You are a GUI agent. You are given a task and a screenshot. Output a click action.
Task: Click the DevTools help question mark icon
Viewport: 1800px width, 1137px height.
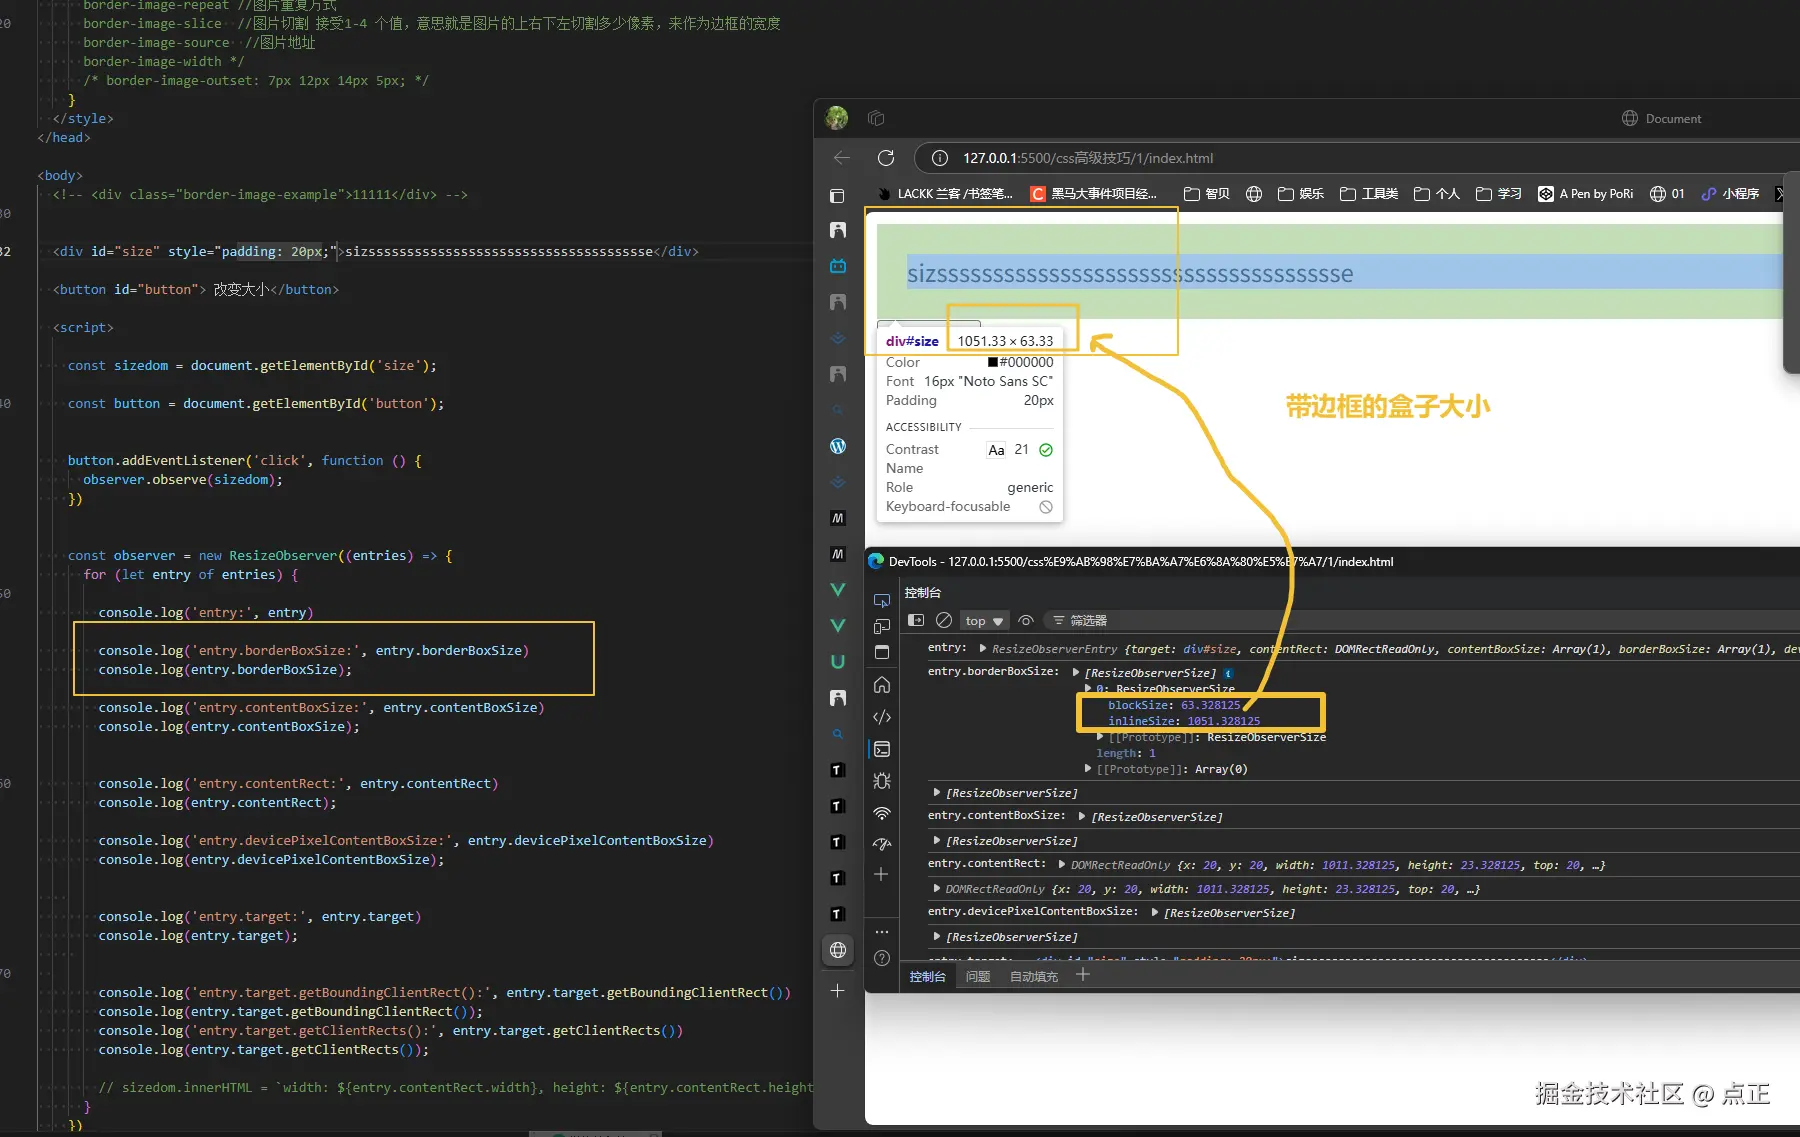(x=881, y=958)
